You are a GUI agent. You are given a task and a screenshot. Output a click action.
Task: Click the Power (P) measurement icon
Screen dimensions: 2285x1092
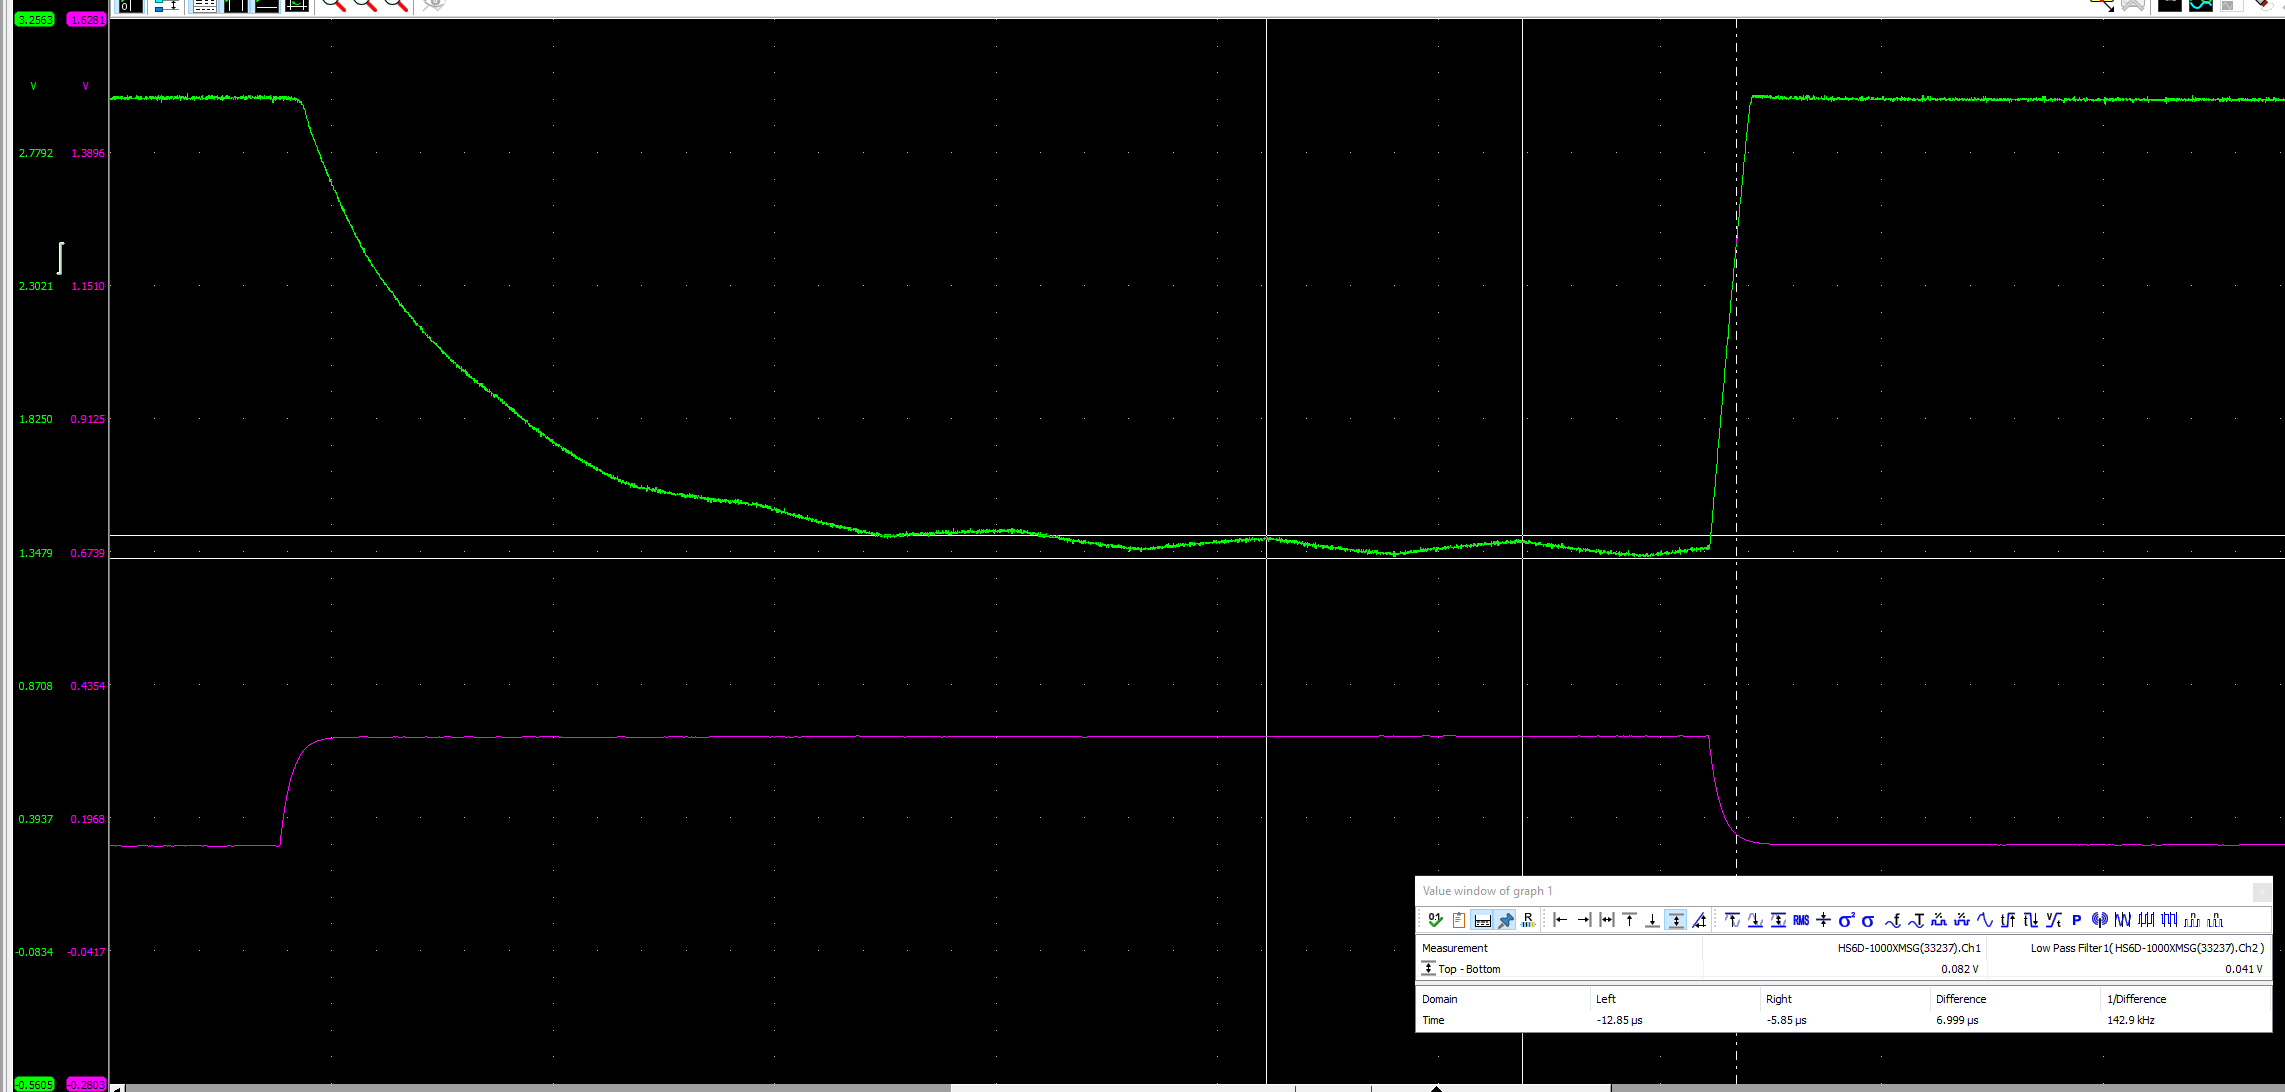point(2077,920)
